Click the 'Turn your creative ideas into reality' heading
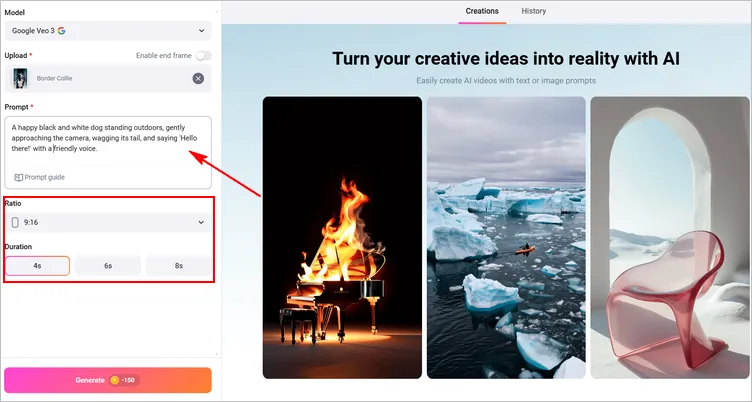The image size is (752, 402). (x=506, y=59)
